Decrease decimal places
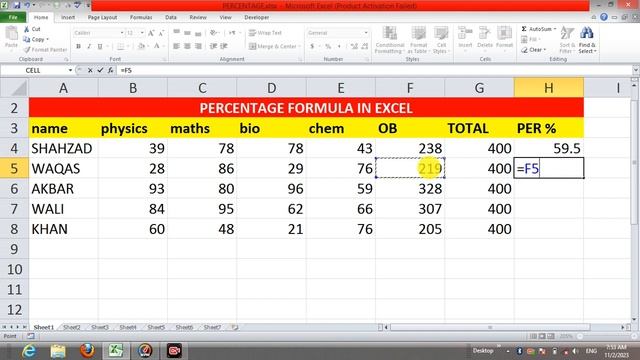640x360 pixels. pyautogui.click(x=365, y=47)
